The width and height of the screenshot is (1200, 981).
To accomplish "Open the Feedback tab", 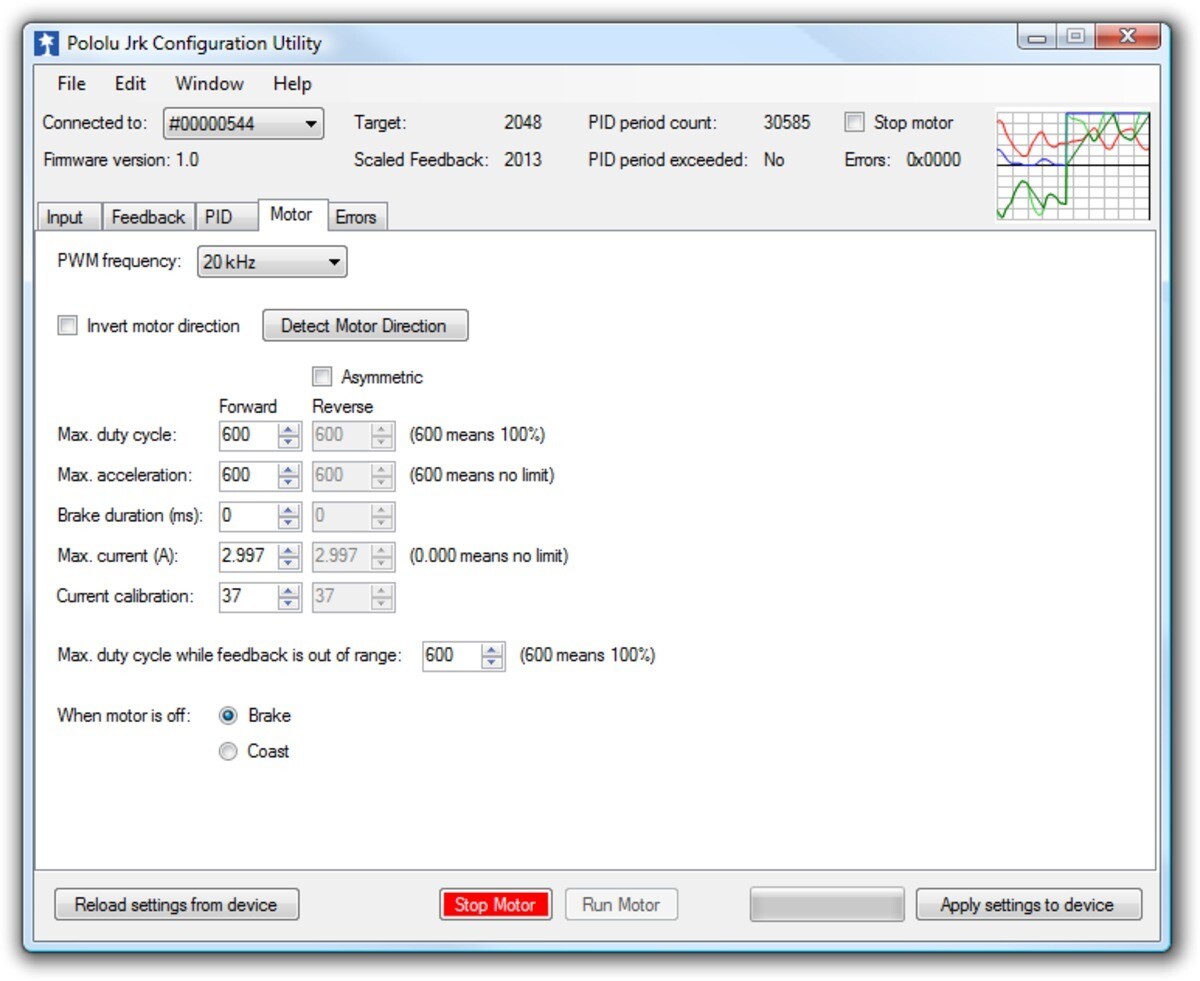I will [148, 217].
